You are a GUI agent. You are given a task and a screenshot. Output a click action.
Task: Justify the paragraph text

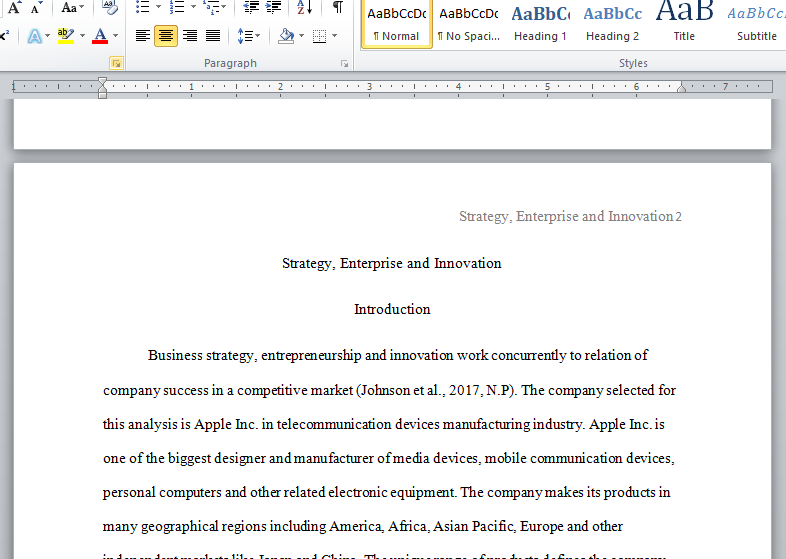(213, 36)
